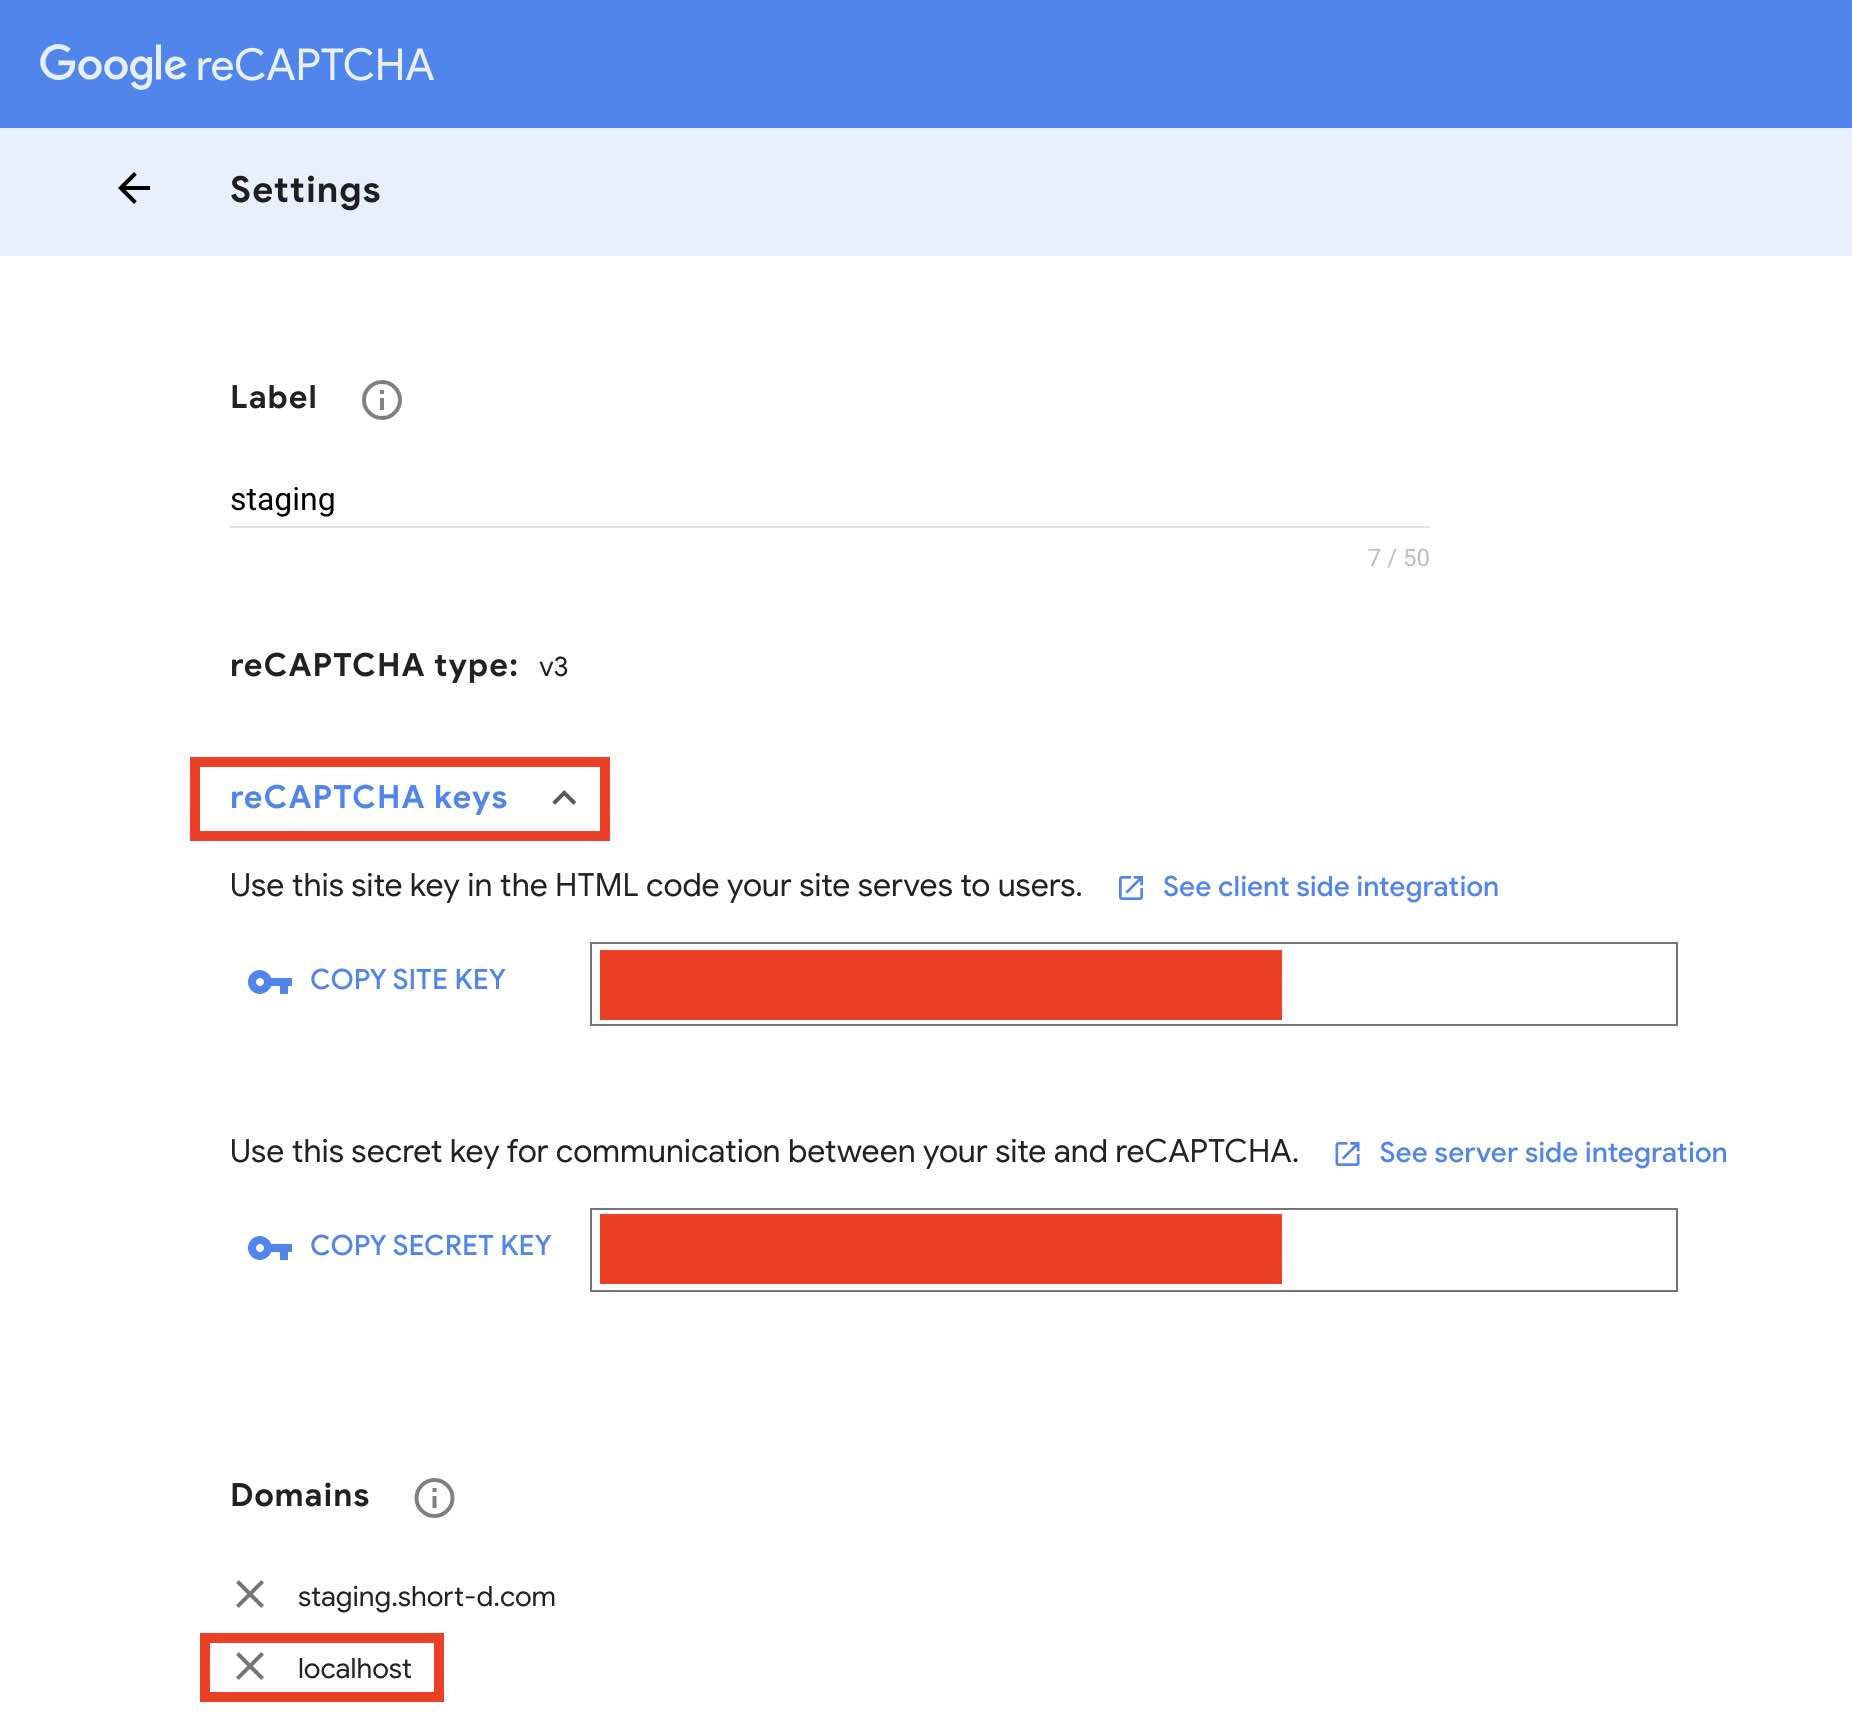Open See server side integration link
Screen dimensions: 1852x1716
click(x=1553, y=1152)
